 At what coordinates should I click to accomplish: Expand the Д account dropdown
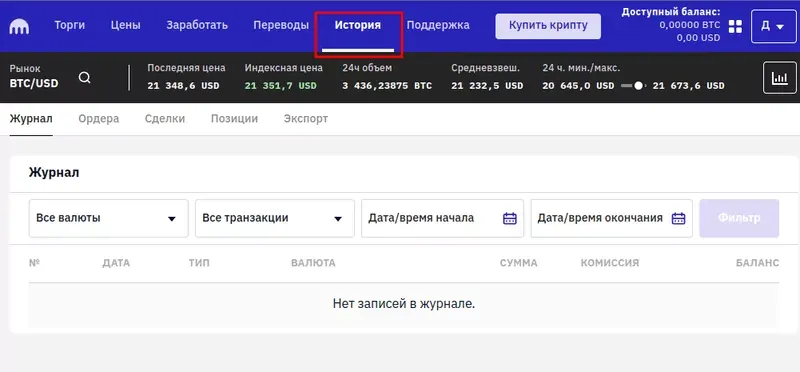click(773, 27)
